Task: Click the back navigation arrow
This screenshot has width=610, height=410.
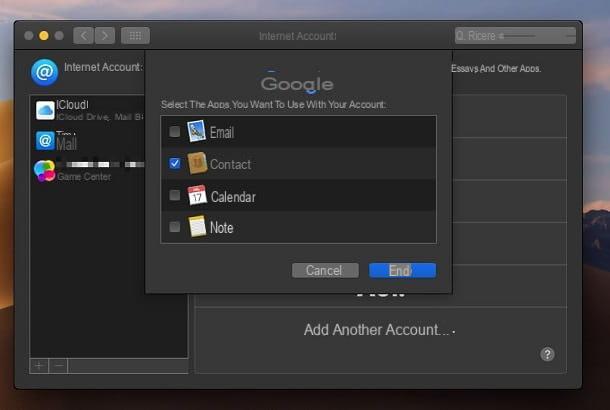Action: 83,36
